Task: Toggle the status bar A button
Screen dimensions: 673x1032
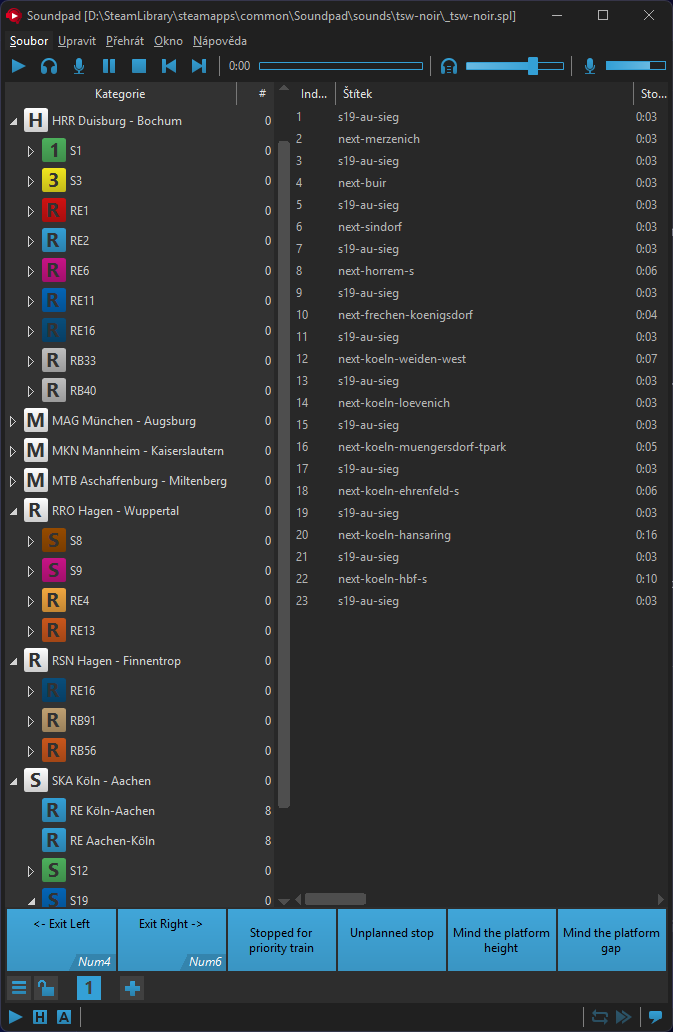Action: point(64,1017)
